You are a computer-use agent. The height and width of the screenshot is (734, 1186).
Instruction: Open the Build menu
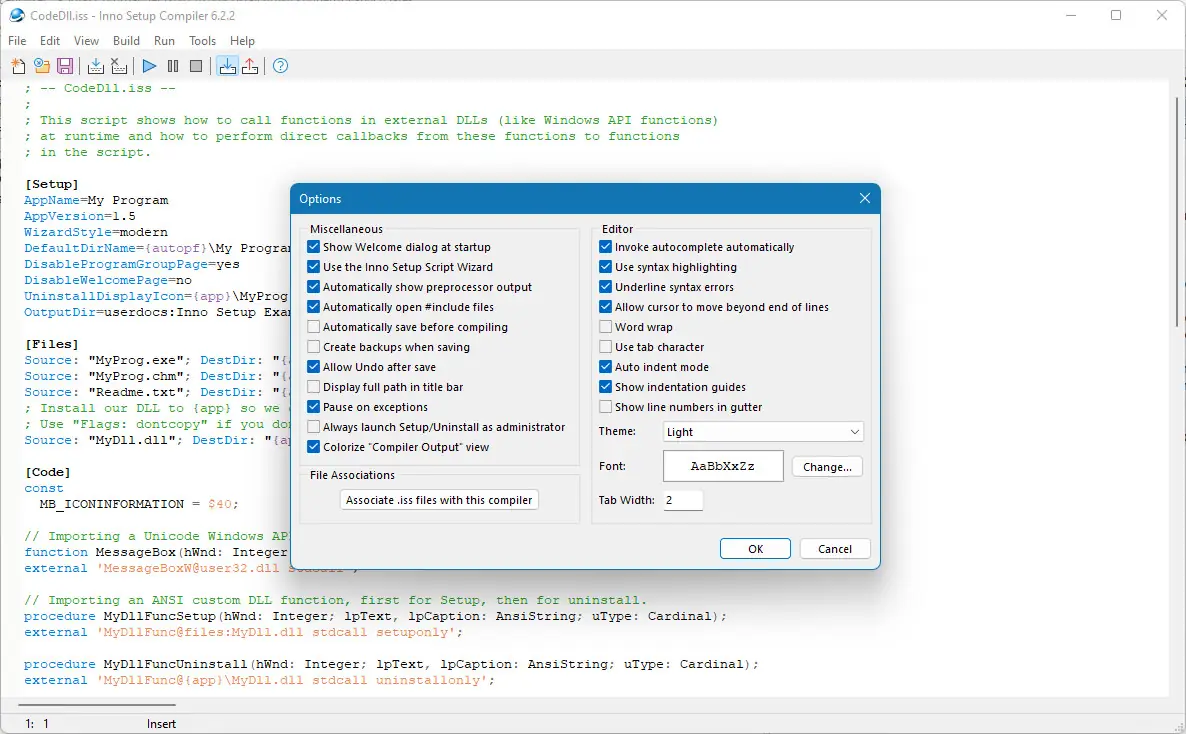click(126, 41)
